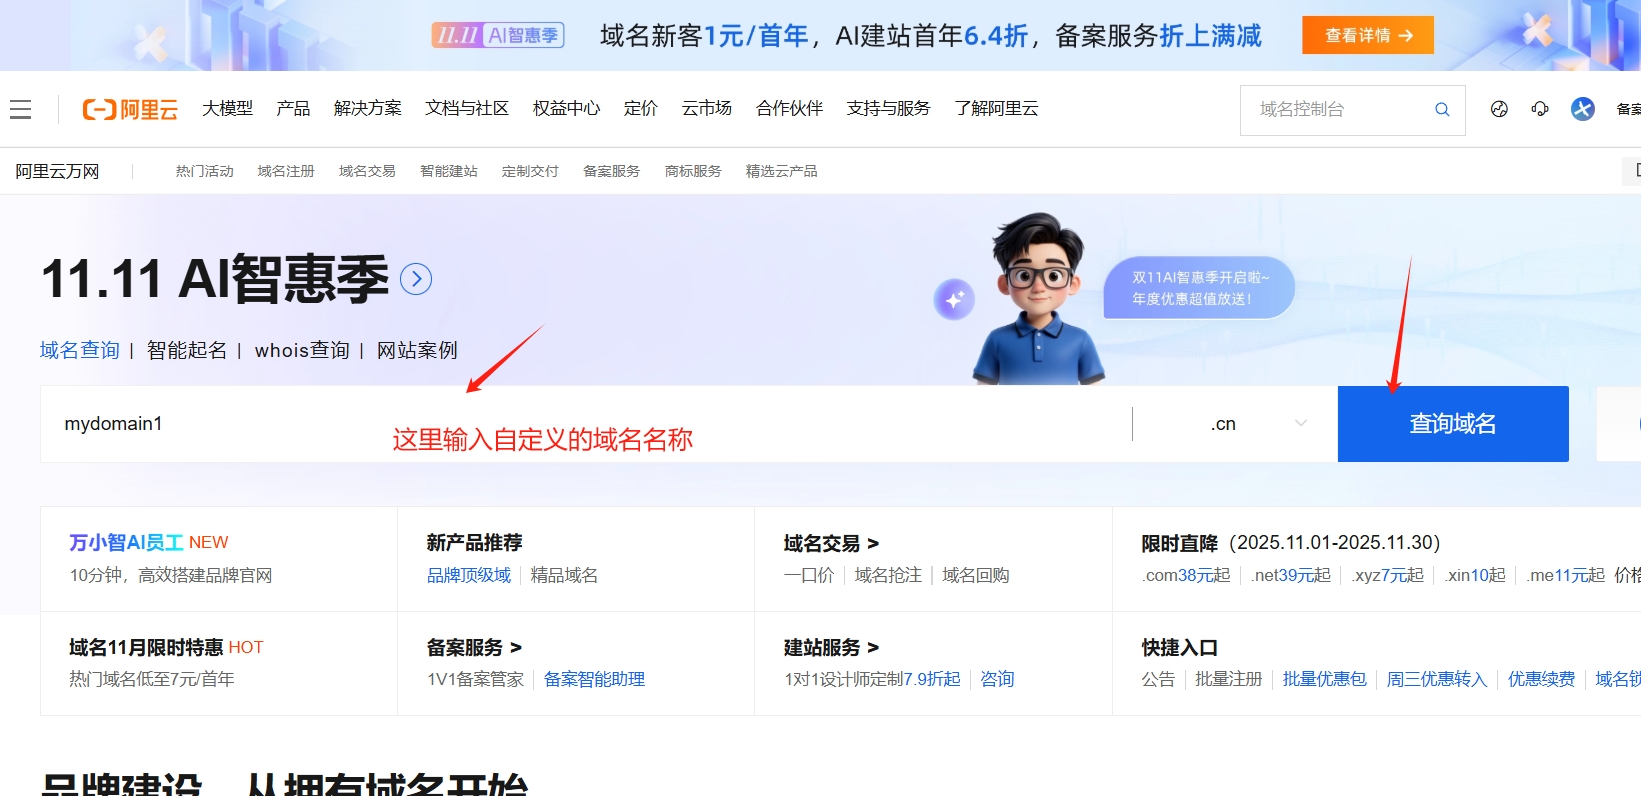Open the headset customer support icon
1641x796 pixels.
coord(1540,109)
